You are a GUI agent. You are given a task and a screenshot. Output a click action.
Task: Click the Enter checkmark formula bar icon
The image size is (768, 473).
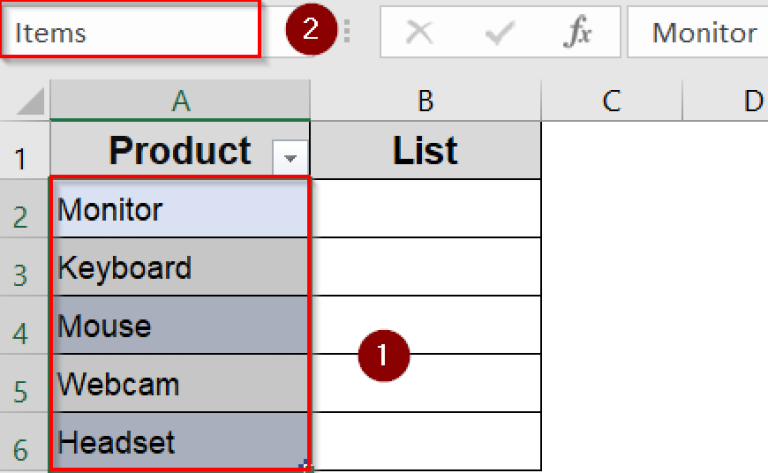pyautogui.click(x=497, y=33)
